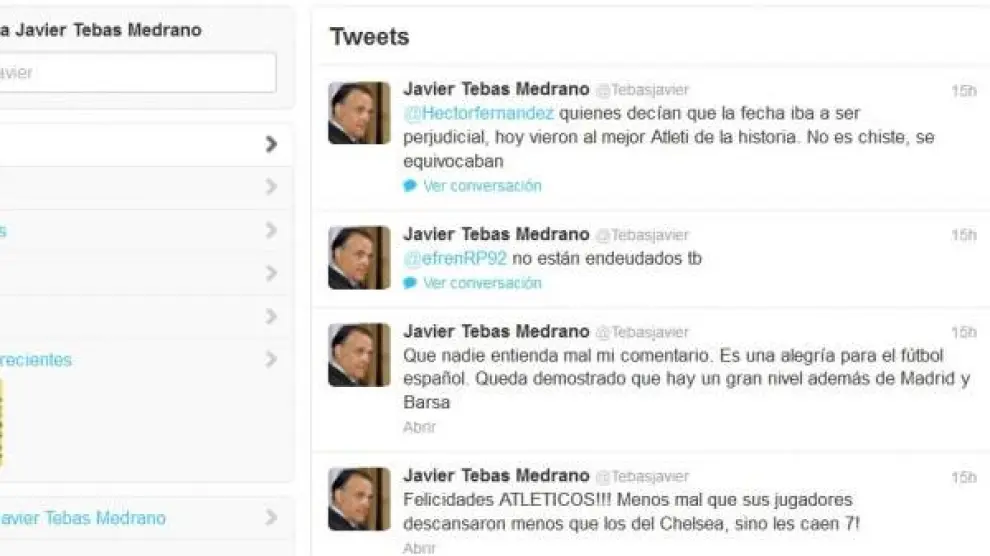This screenshot has height=556, width=990.
Task: Click the 15h timestamp on the first tweet
Action: point(963,91)
